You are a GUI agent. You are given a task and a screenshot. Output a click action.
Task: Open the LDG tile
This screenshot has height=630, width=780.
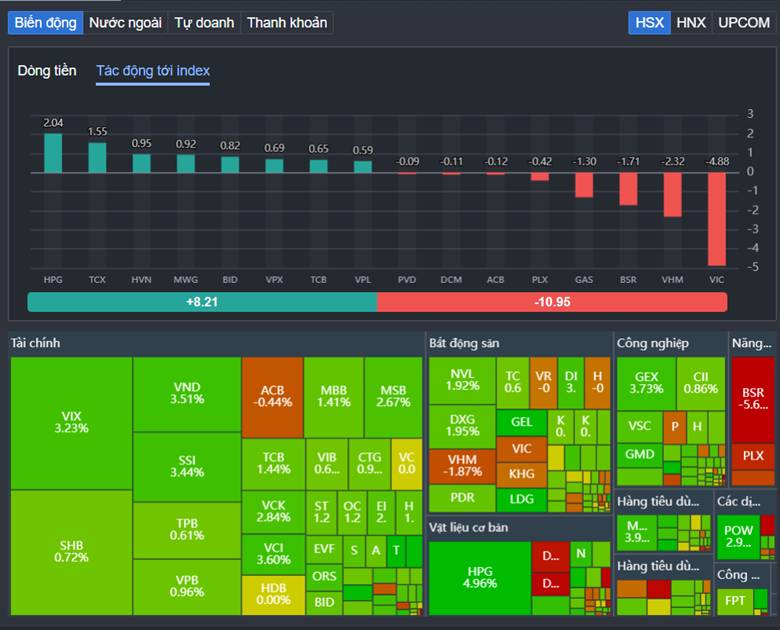[521, 500]
